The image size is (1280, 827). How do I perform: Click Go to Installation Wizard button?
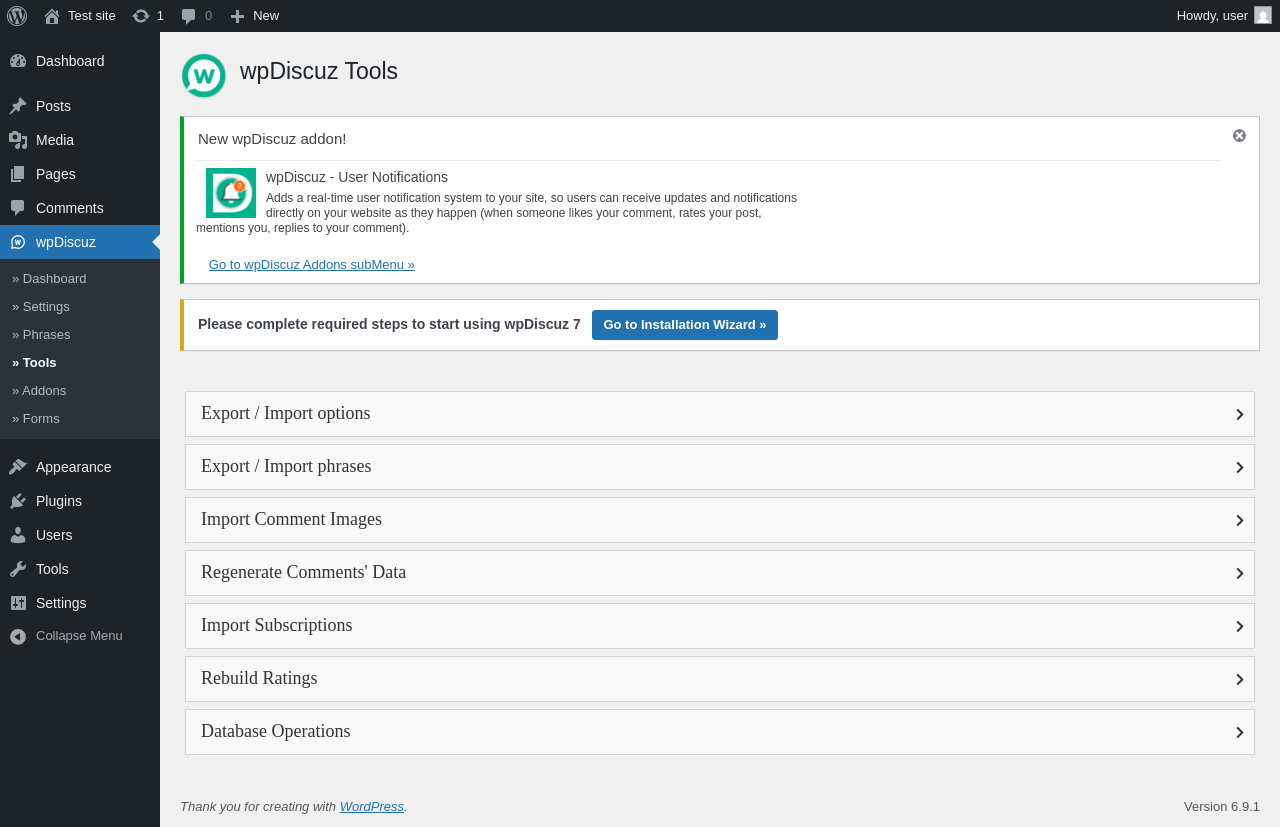tap(685, 325)
